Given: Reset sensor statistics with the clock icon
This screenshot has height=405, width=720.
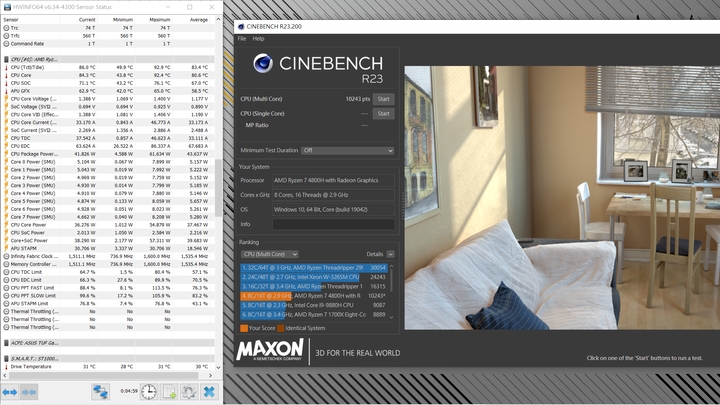Looking at the screenshot, I should [x=148, y=392].
